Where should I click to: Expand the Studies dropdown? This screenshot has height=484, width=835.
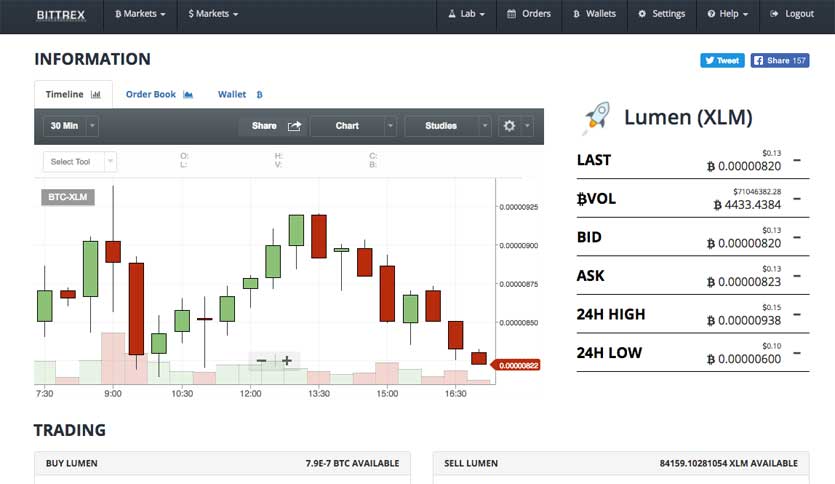[448, 126]
